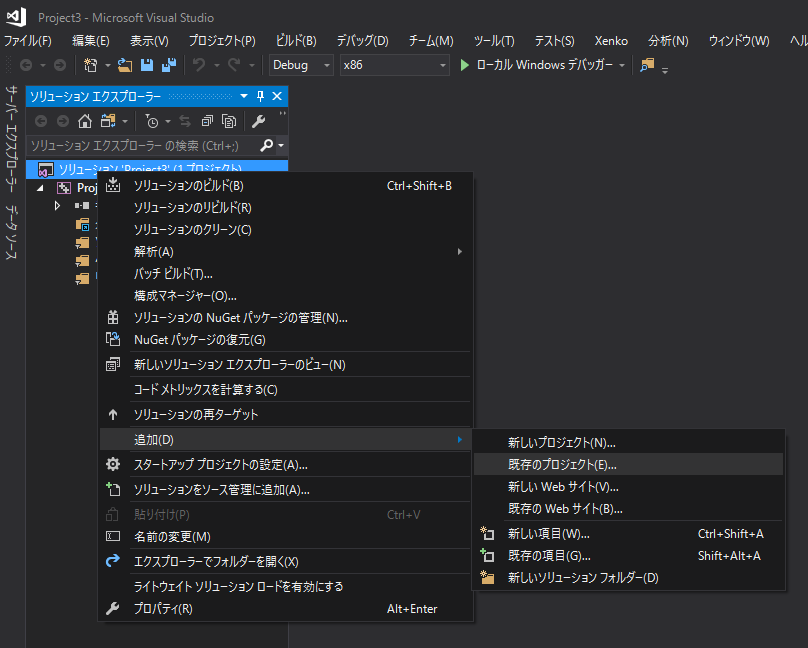The image size is (808, 648).
Task: Click the pending changes filter clock icon
Action: pyautogui.click(x=152, y=121)
